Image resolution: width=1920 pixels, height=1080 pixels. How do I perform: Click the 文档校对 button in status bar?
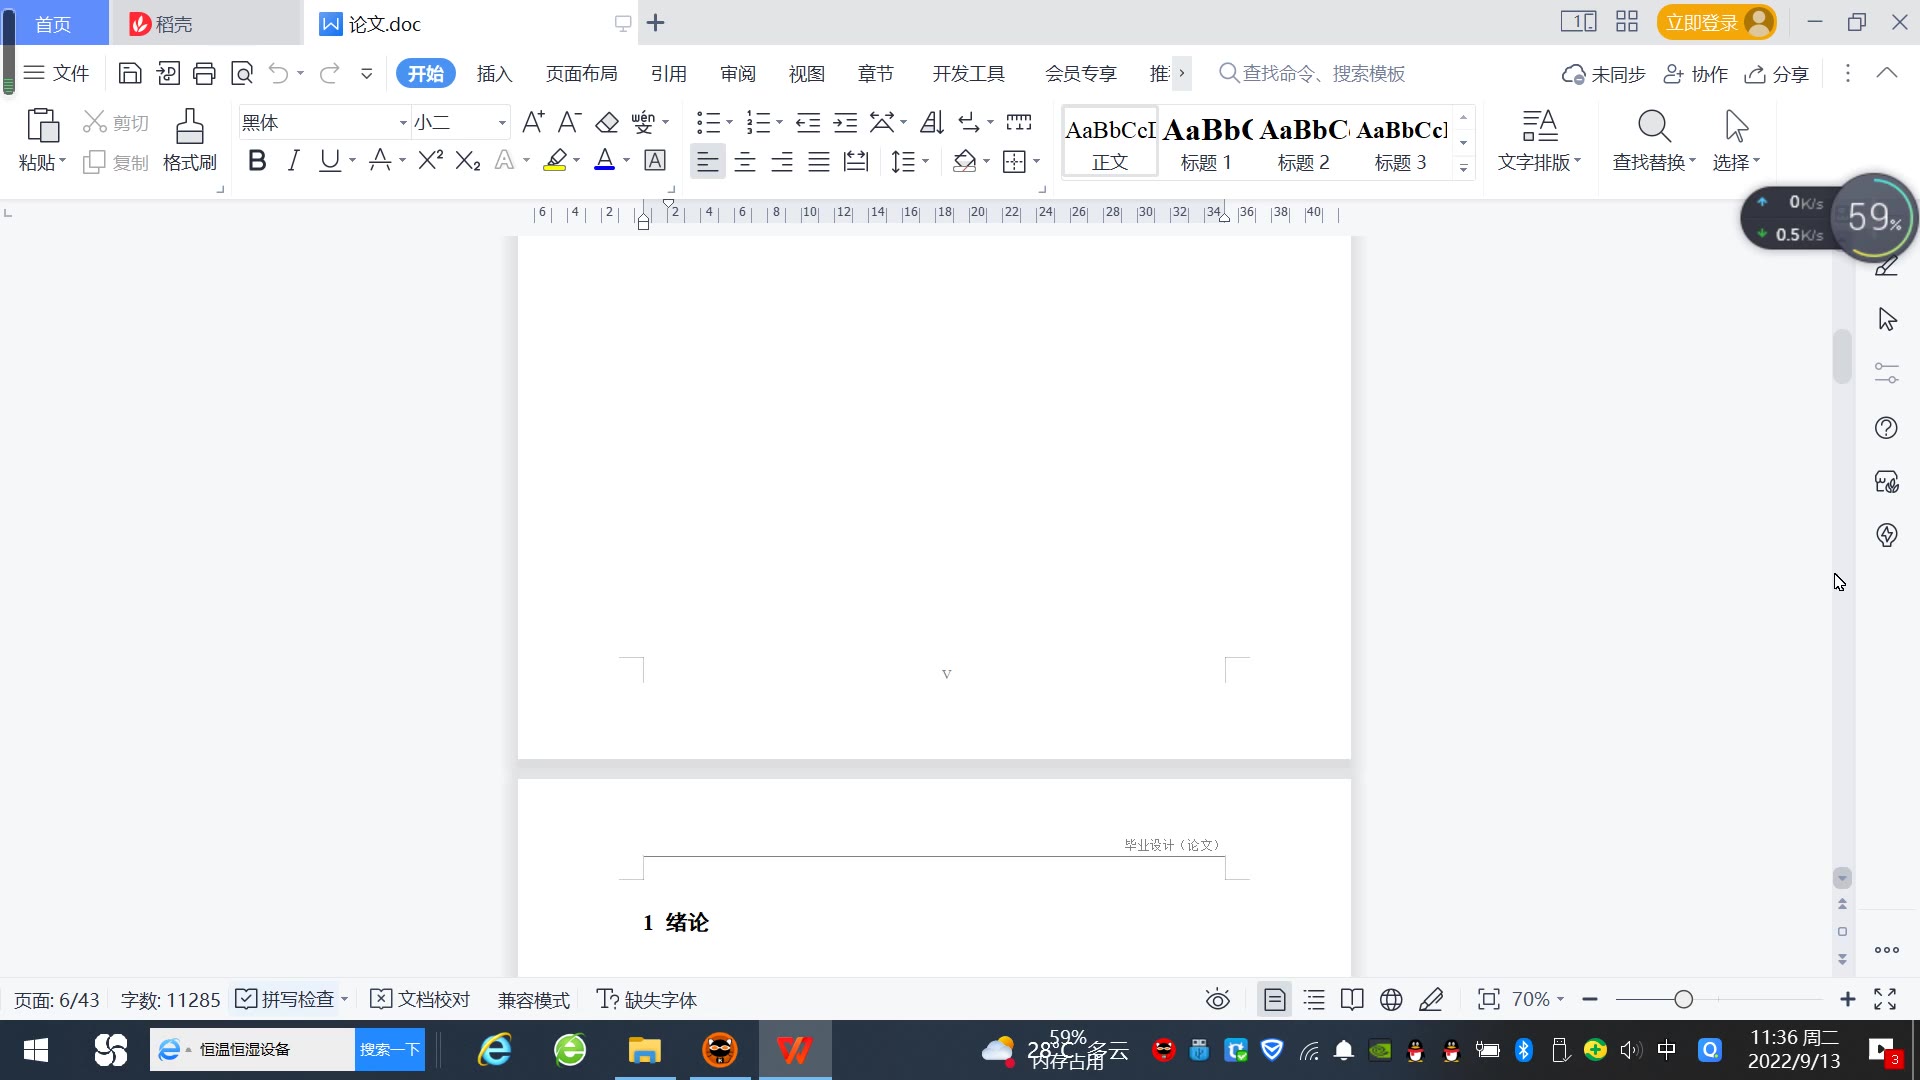click(420, 999)
